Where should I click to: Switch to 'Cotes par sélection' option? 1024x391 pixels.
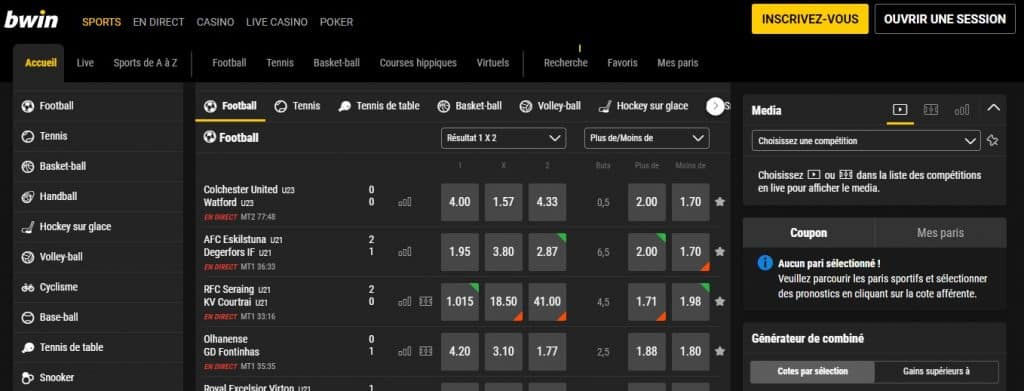pos(812,371)
